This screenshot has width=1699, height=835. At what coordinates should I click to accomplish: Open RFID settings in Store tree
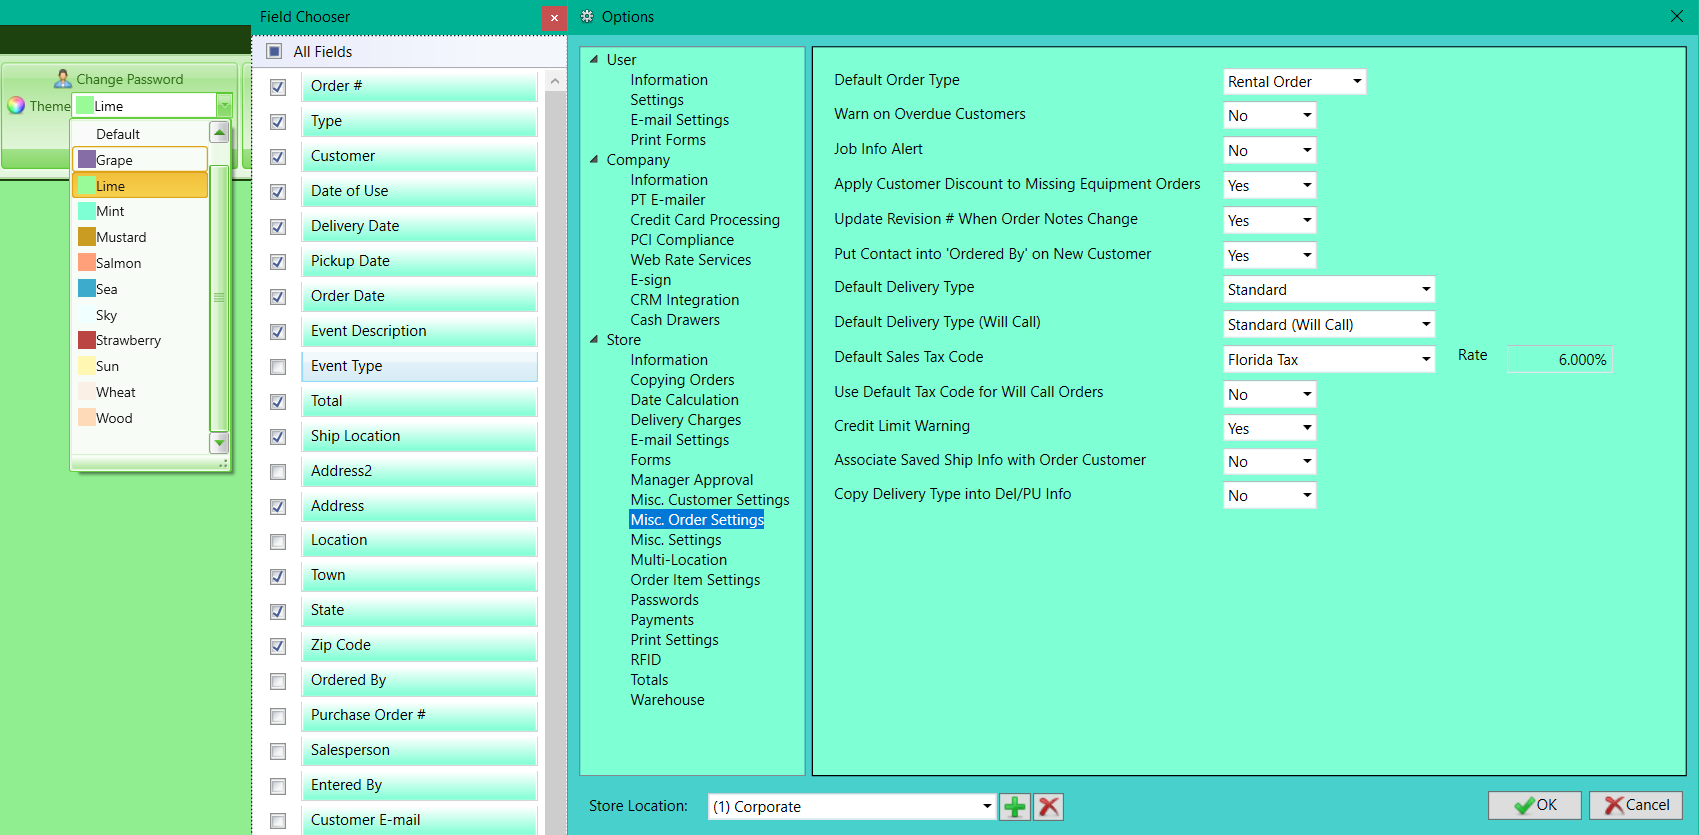[646, 660]
